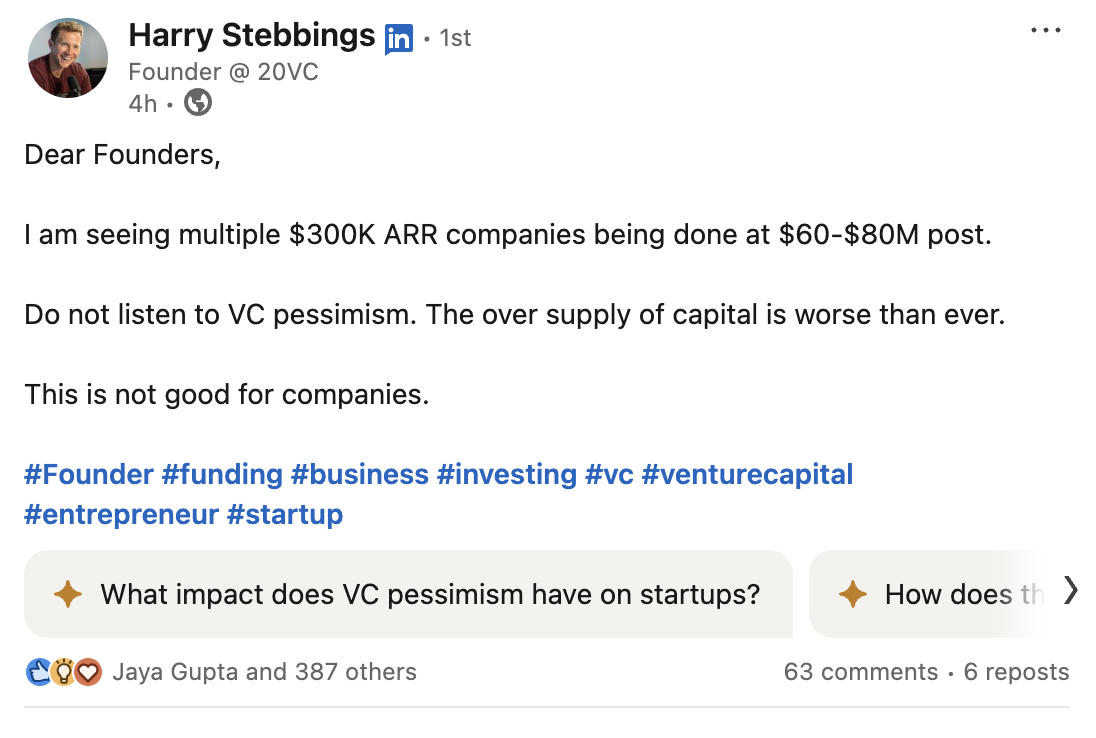Click the '4h' post timestamp
The image size is (1096, 738).
[140, 102]
